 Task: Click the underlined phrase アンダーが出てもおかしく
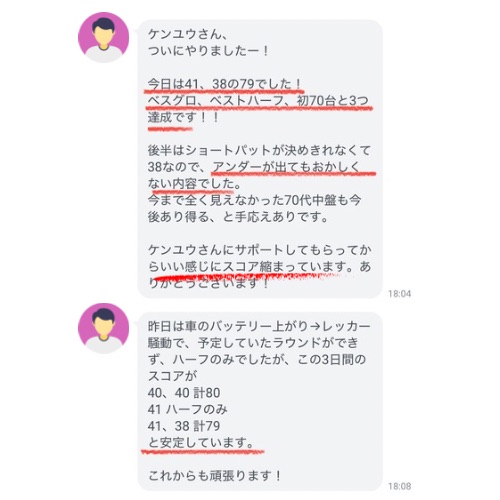(286, 167)
